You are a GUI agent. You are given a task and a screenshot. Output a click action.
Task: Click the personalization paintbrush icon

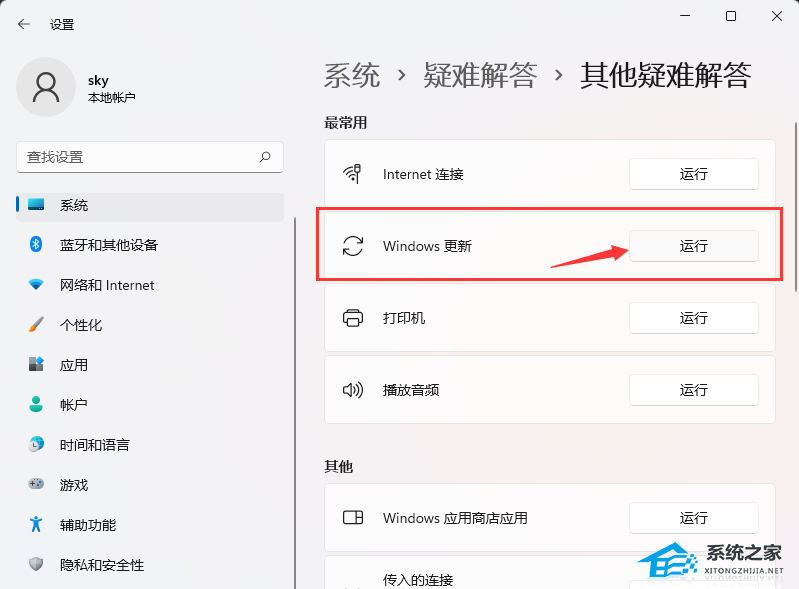click(x=36, y=324)
